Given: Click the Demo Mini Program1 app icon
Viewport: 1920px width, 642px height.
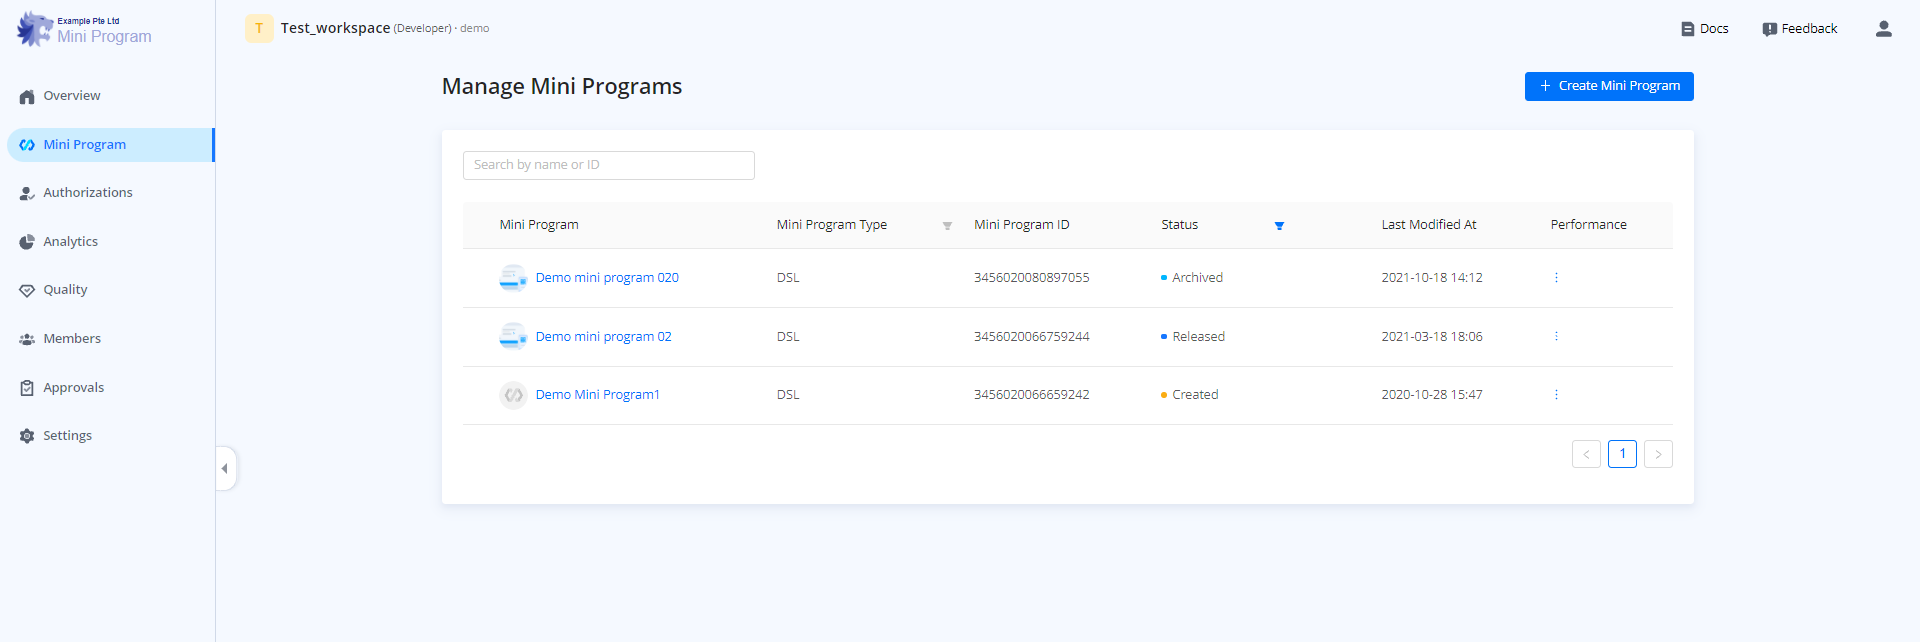Looking at the screenshot, I should (x=513, y=395).
